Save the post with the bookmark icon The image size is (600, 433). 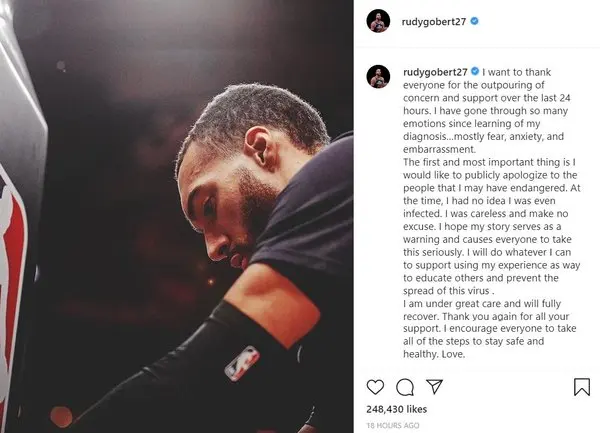(x=582, y=387)
